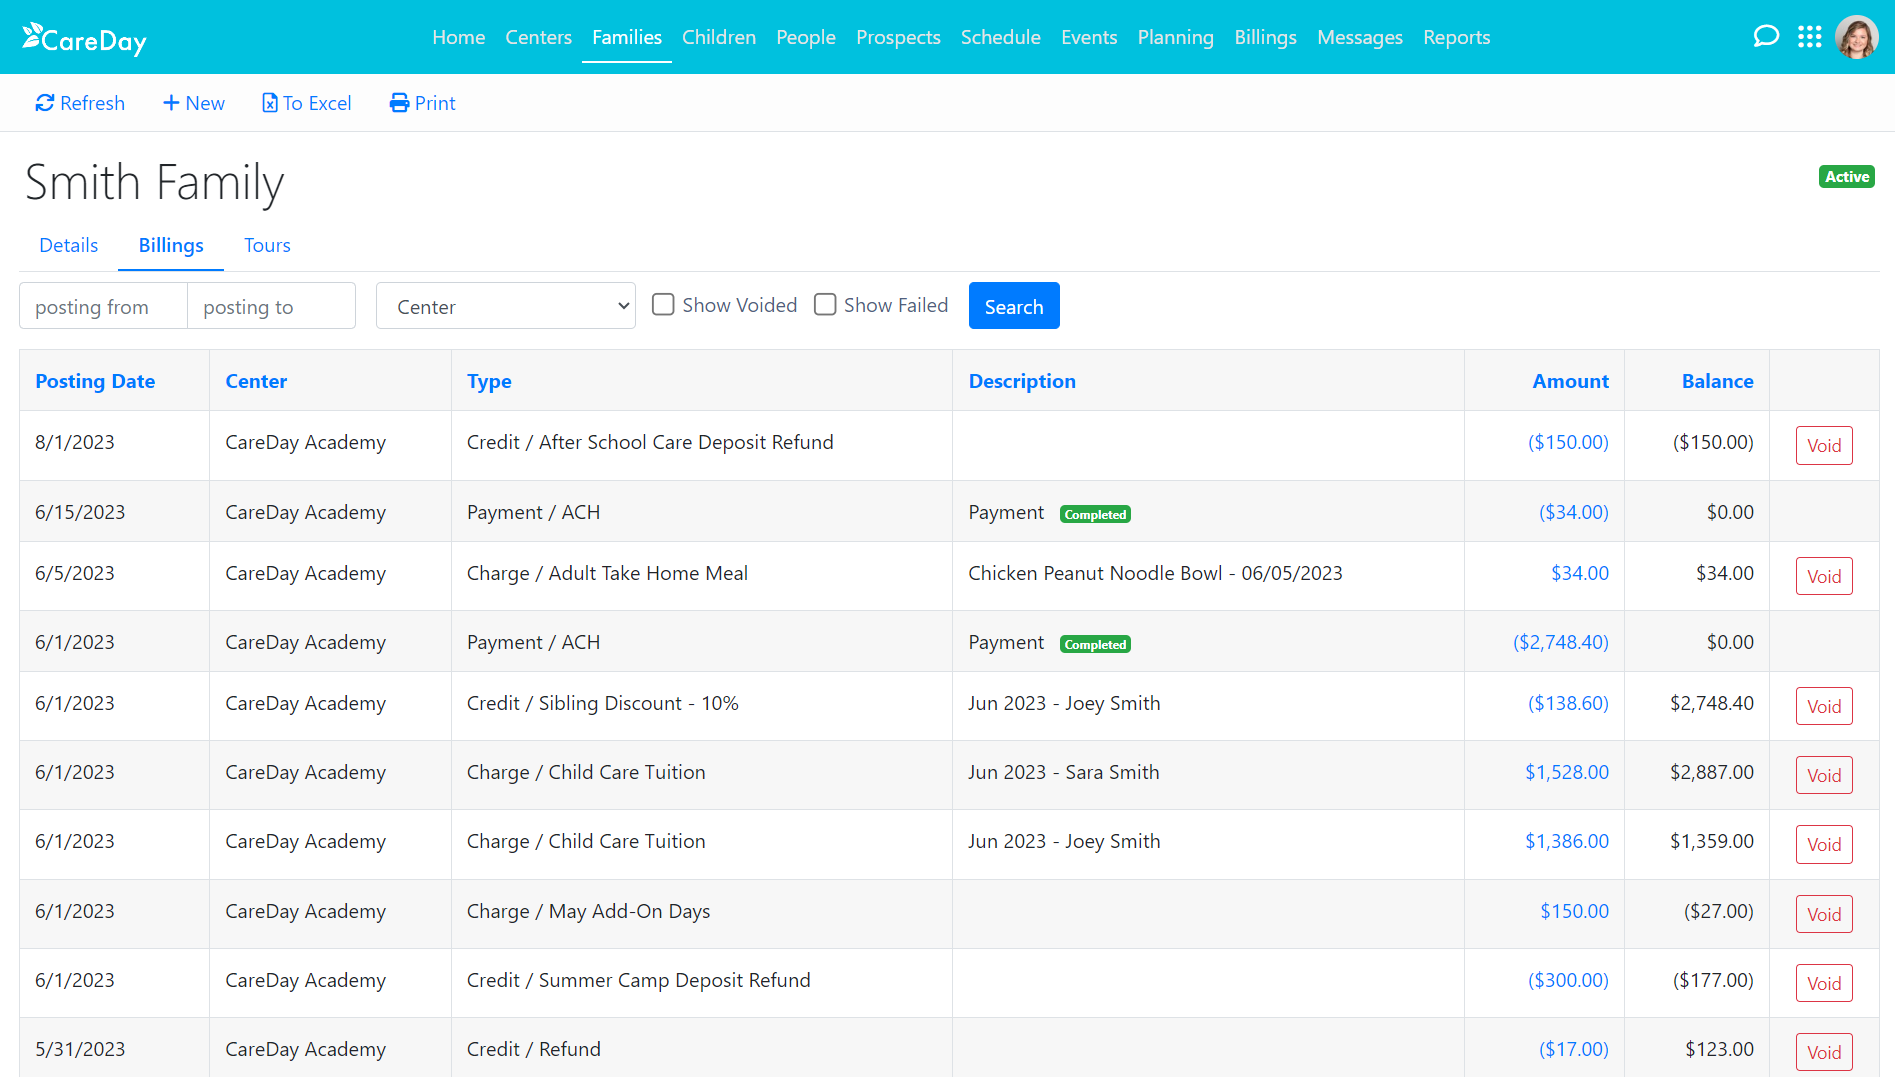Open the $1,528.00 tuition amount link
The height and width of the screenshot is (1077, 1895).
(x=1566, y=772)
